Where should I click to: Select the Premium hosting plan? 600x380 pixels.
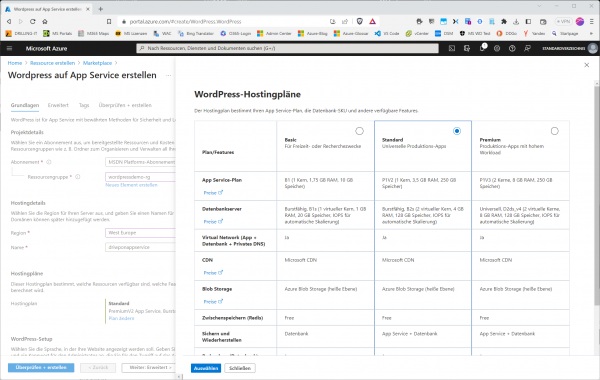(x=554, y=131)
